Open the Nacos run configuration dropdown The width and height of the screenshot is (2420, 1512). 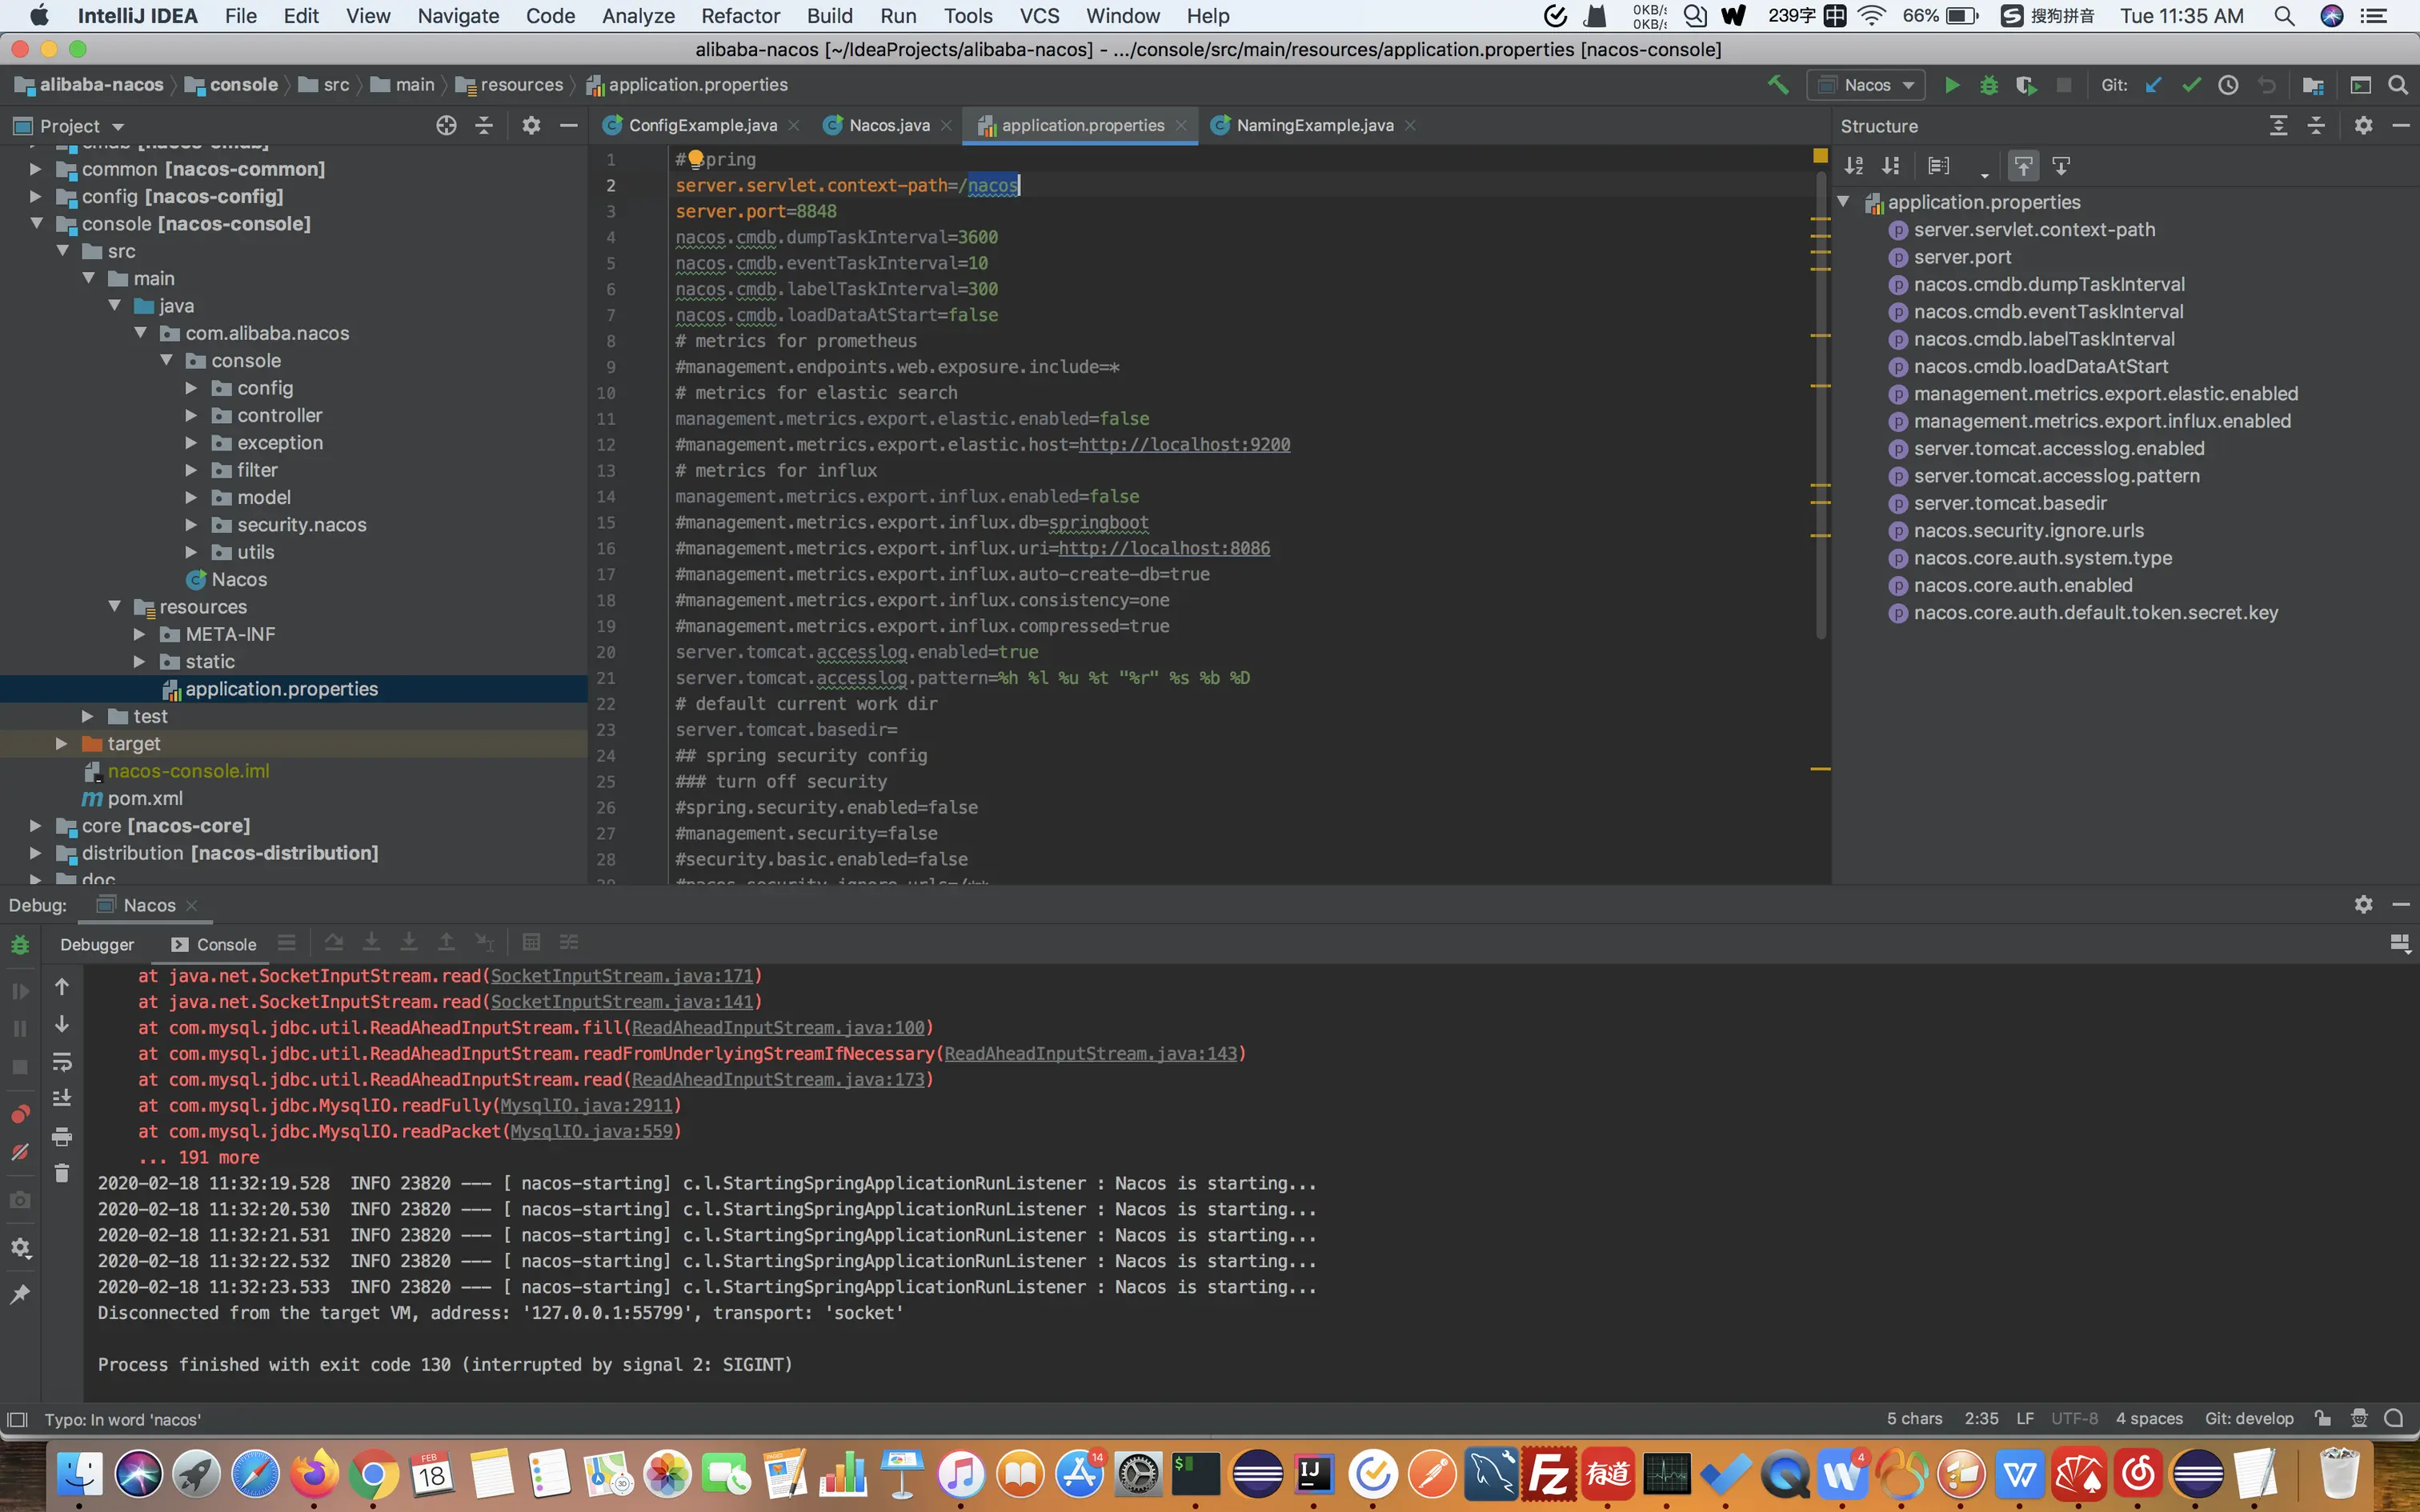[x=1866, y=85]
